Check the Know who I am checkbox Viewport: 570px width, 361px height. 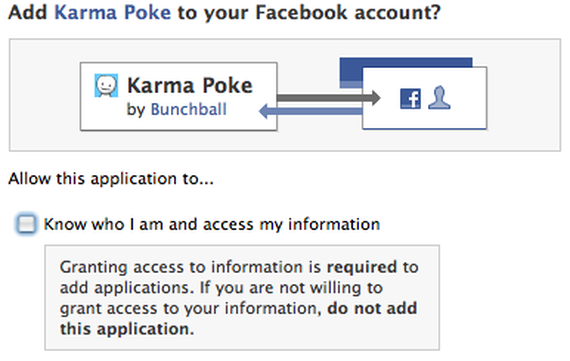26,224
